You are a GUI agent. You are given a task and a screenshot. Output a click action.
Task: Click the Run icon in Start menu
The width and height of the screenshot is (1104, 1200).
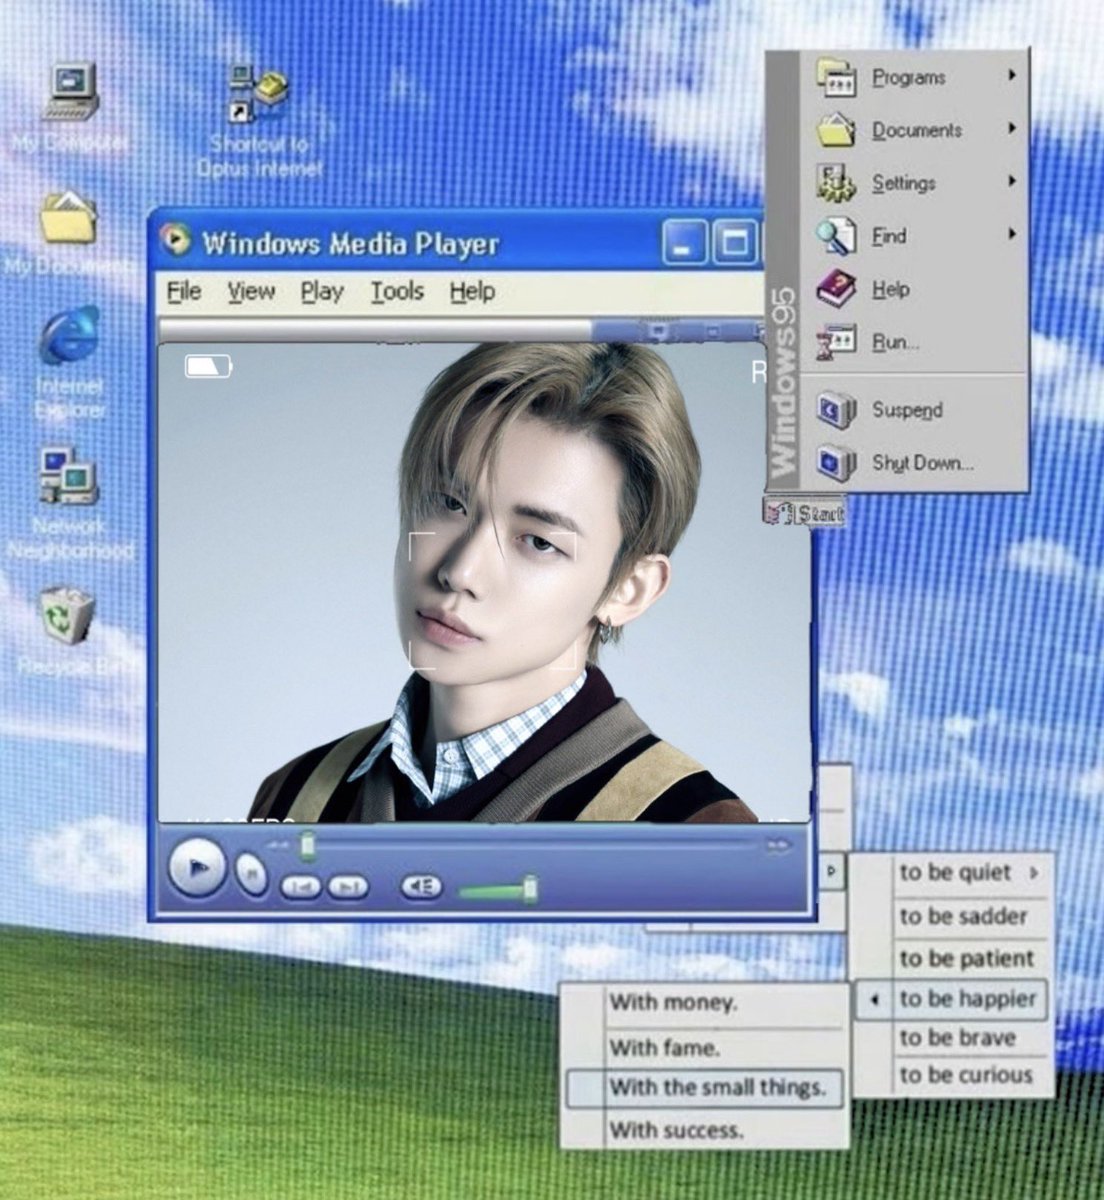click(835, 342)
